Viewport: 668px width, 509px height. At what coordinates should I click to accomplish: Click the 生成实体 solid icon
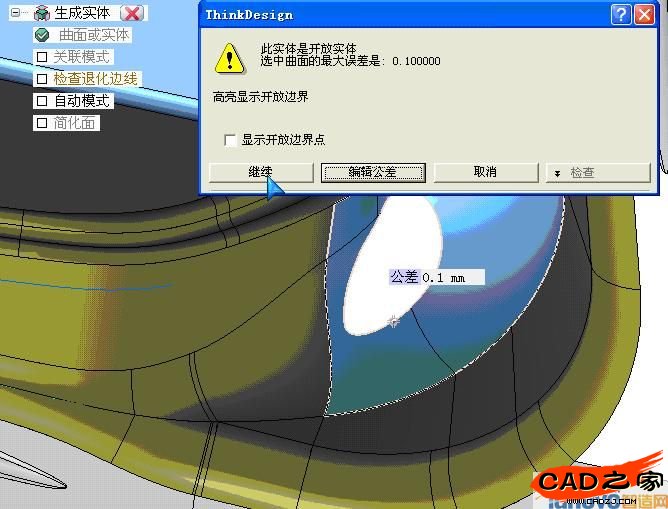[41, 13]
